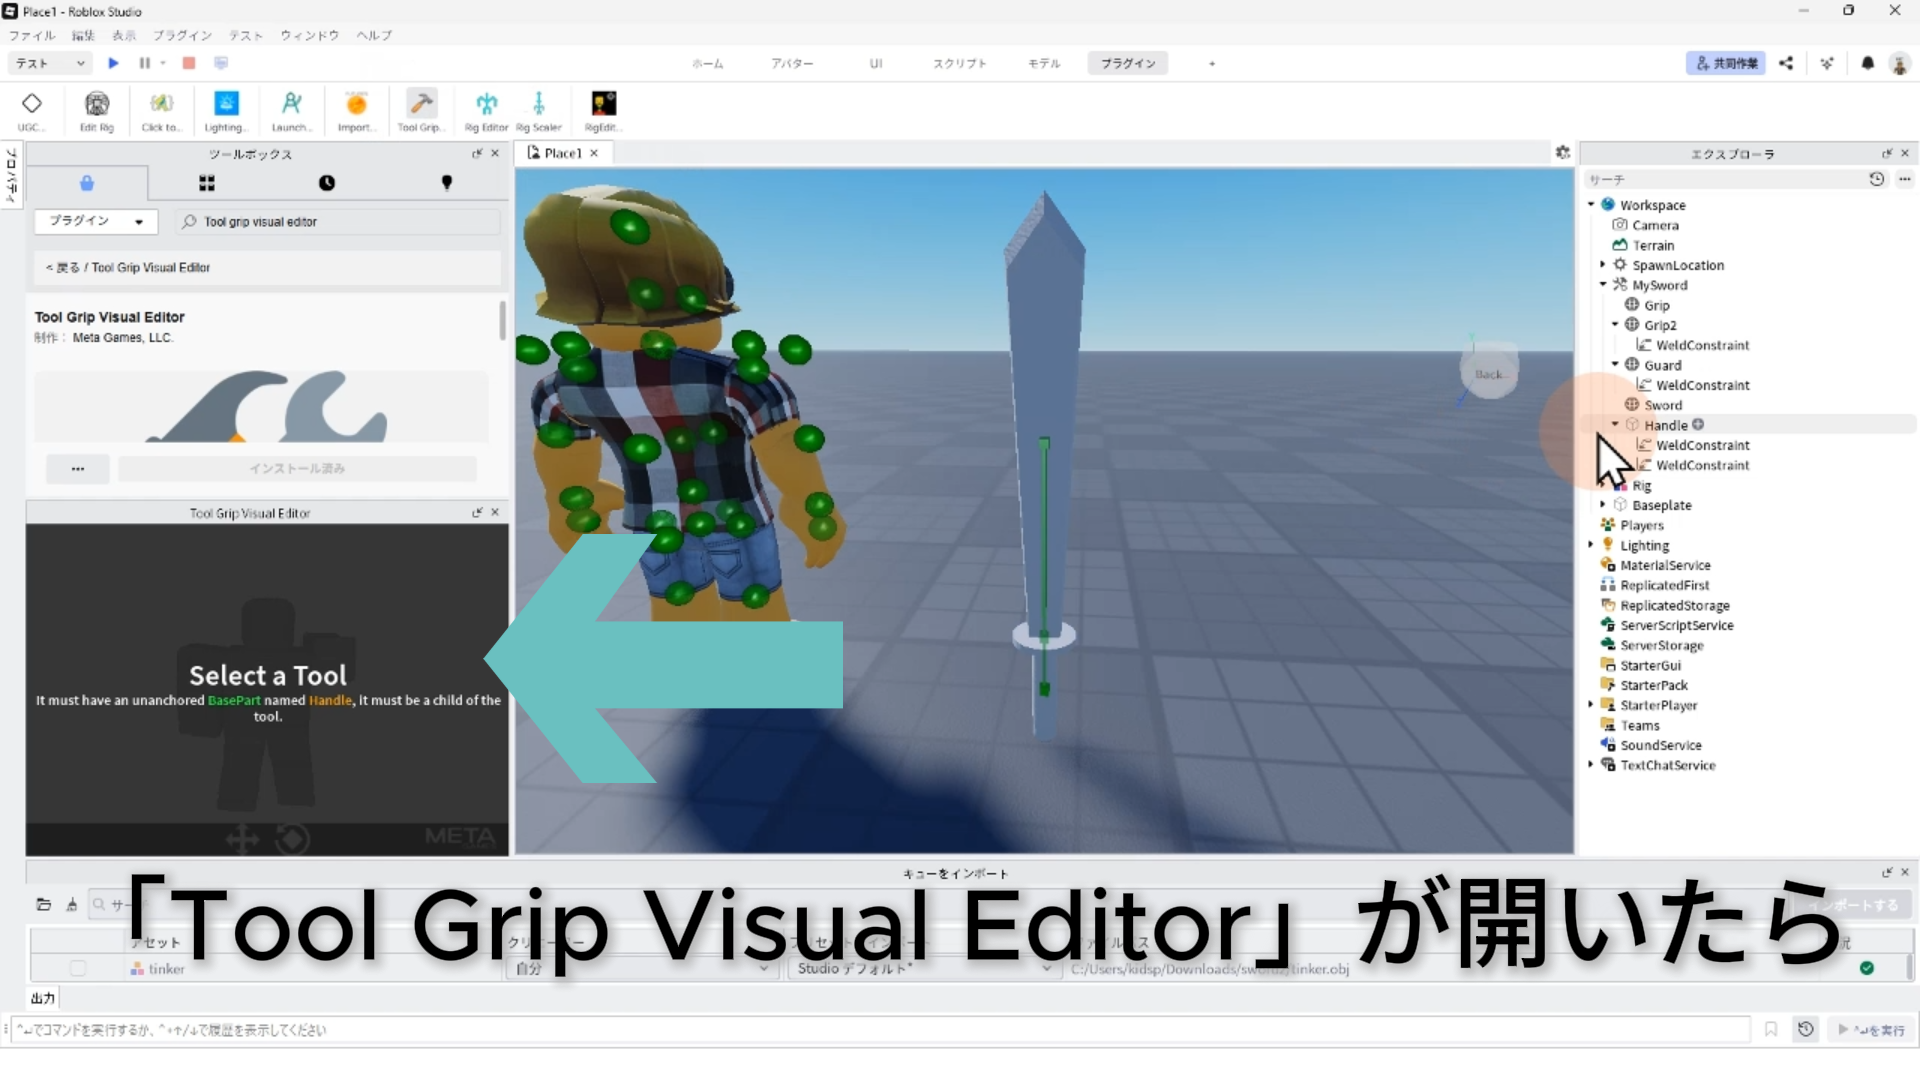The width and height of the screenshot is (1920, 1080).
Task: Collapse the MySword tree node
Action: (1603, 285)
